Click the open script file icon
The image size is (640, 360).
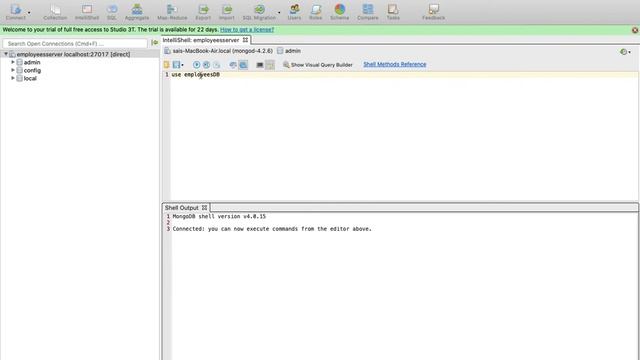167,64
